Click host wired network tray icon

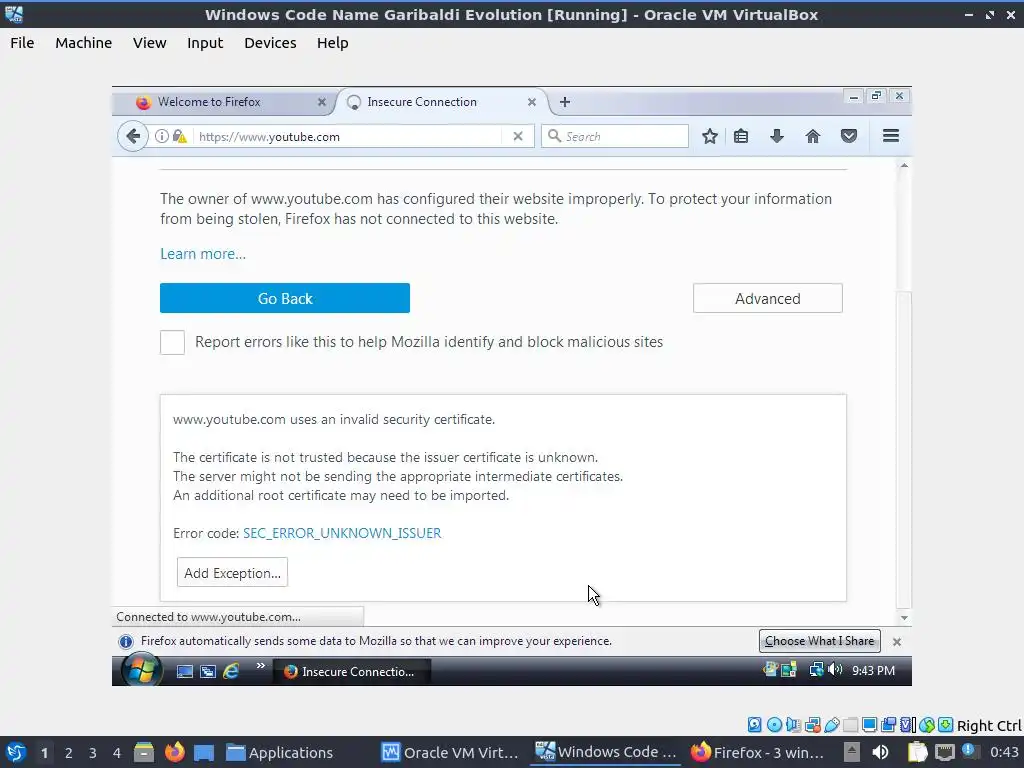point(944,752)
